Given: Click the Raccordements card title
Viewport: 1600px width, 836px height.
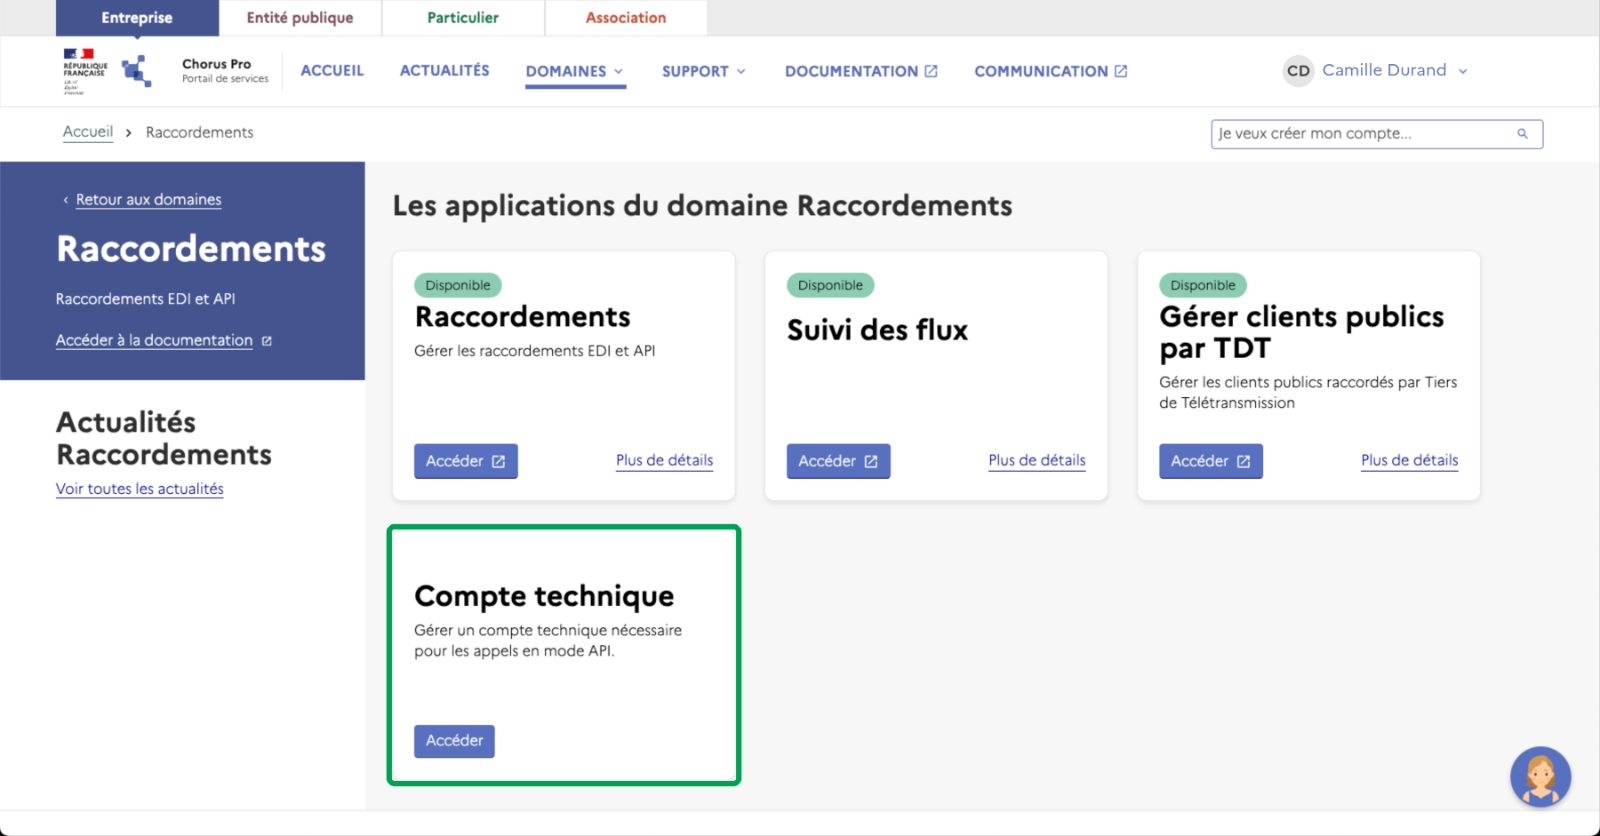Looking at the screenshot, I should pos(522,317).
